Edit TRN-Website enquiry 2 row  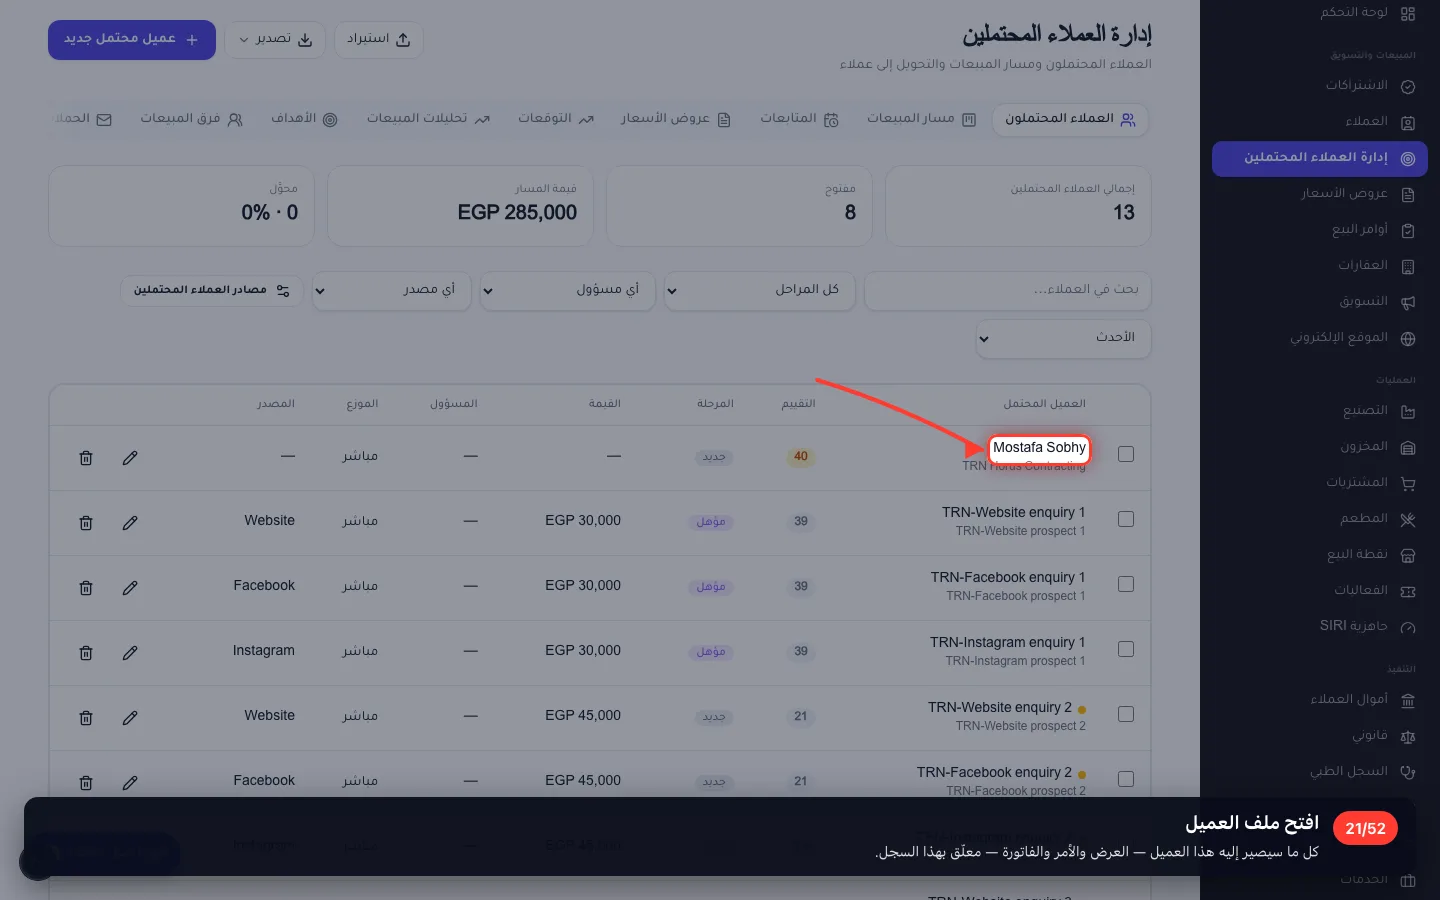pos(130,718)
